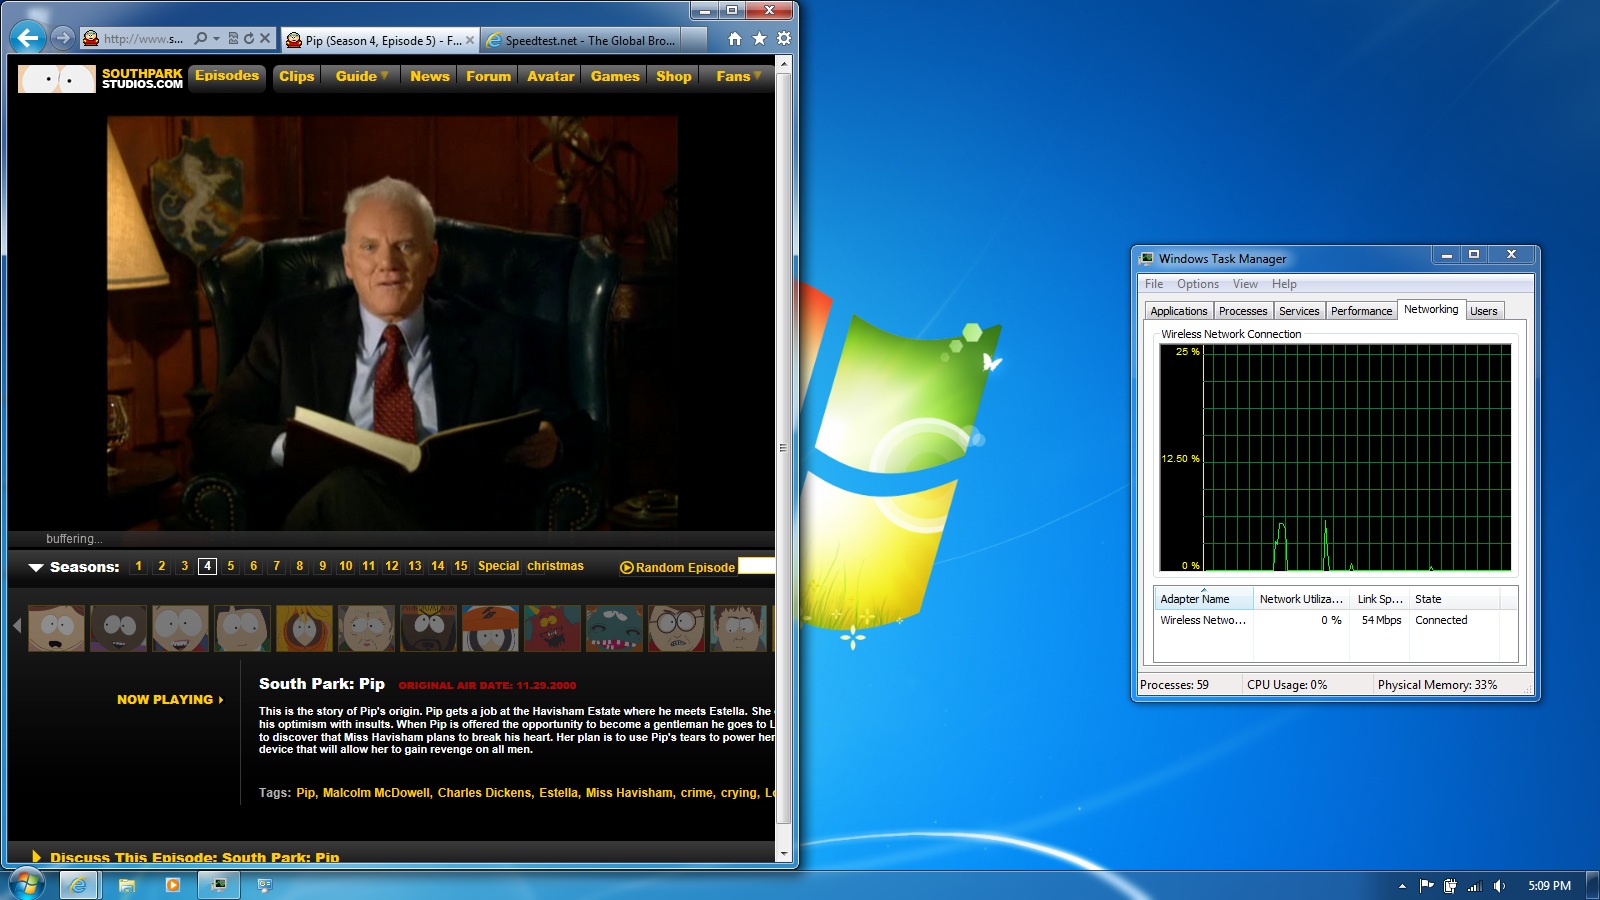Screen dimensions: 1600x900
Task: Click the browser Back arrow button
Action: pos(28,38)
